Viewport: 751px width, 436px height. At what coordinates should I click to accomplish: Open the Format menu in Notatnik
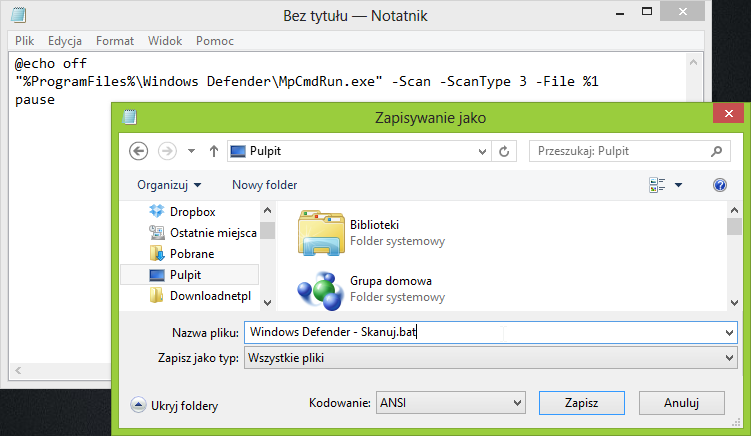(115, 41)
